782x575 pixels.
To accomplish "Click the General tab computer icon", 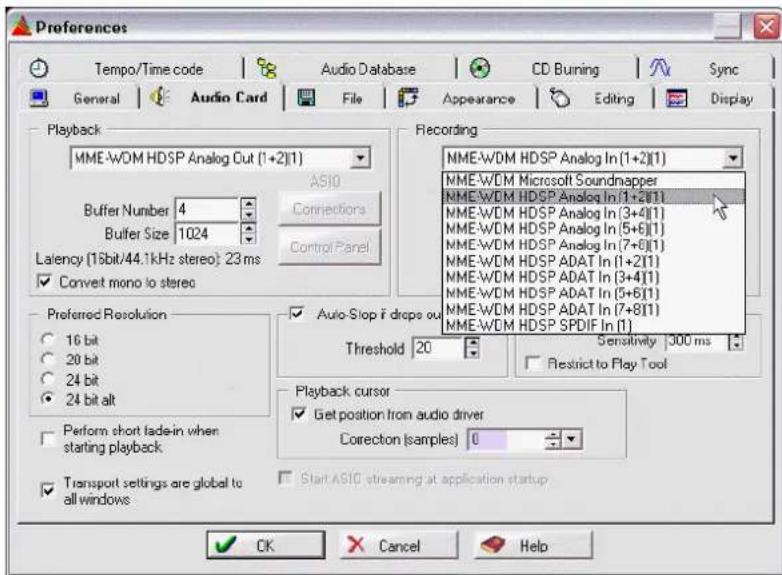I will pos(39,98).
